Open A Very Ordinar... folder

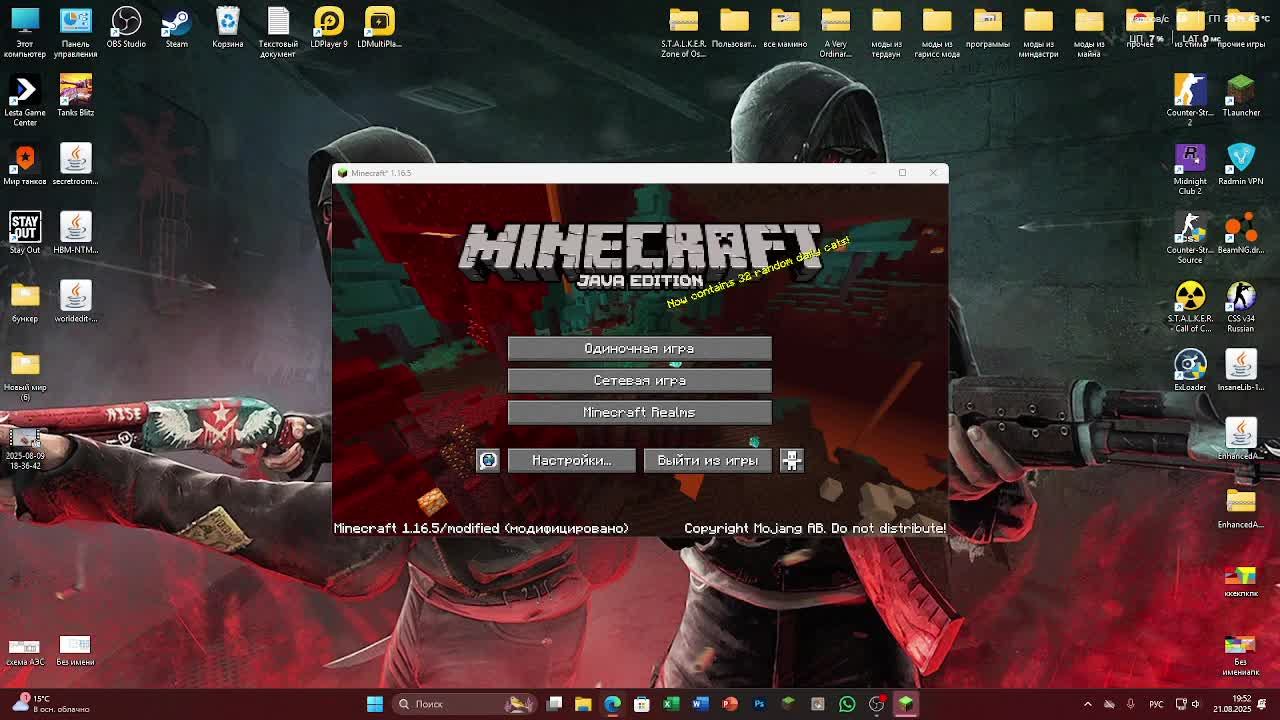coord(836,32)
